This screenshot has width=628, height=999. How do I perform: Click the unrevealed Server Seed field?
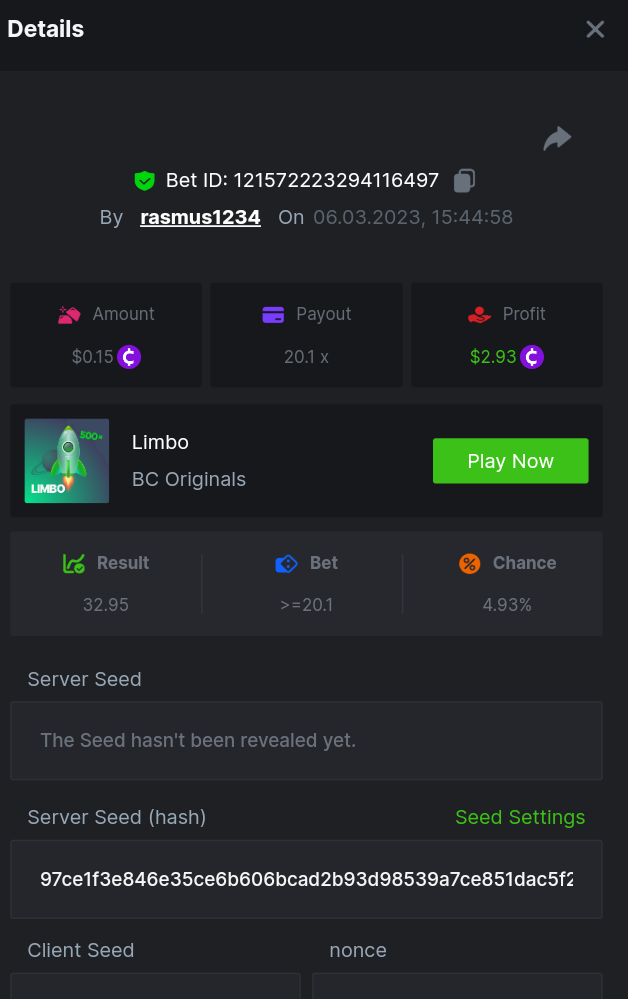point(306,741)
